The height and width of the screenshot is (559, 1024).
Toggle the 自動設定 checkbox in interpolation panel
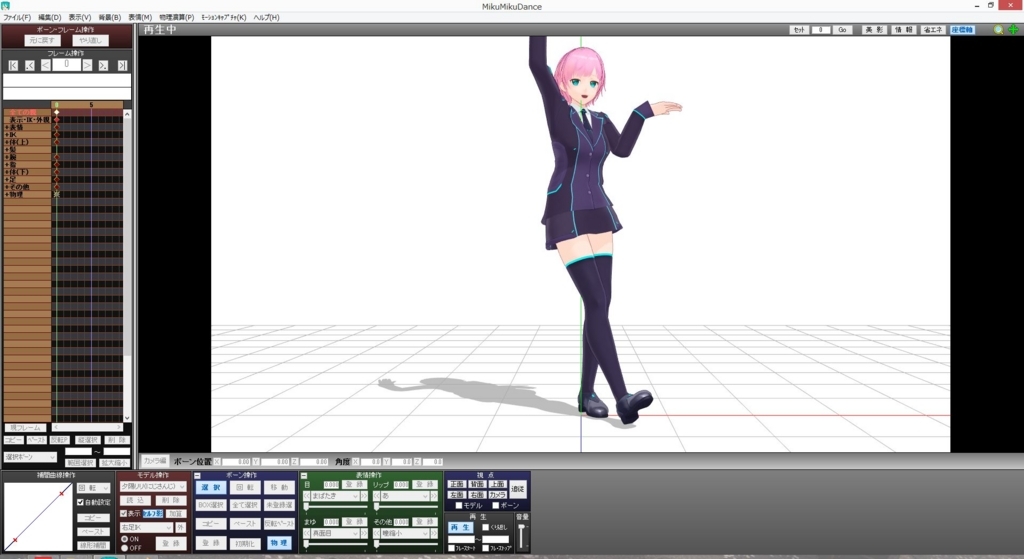point(80,502)
